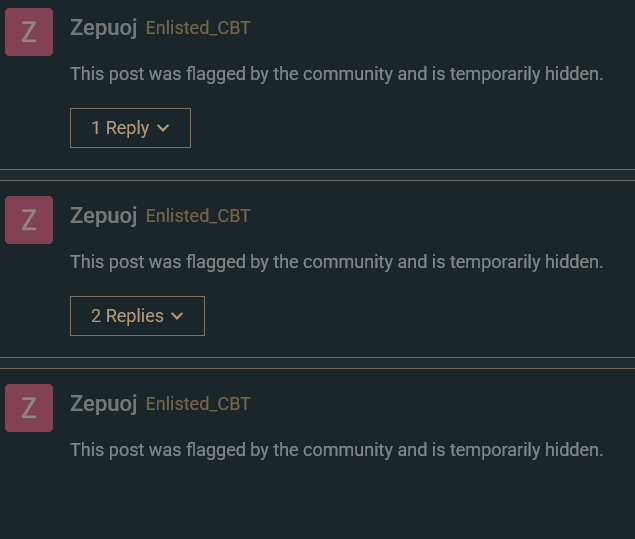
Task: Click the first post's flagged hidden message
Action: point(336,74)
